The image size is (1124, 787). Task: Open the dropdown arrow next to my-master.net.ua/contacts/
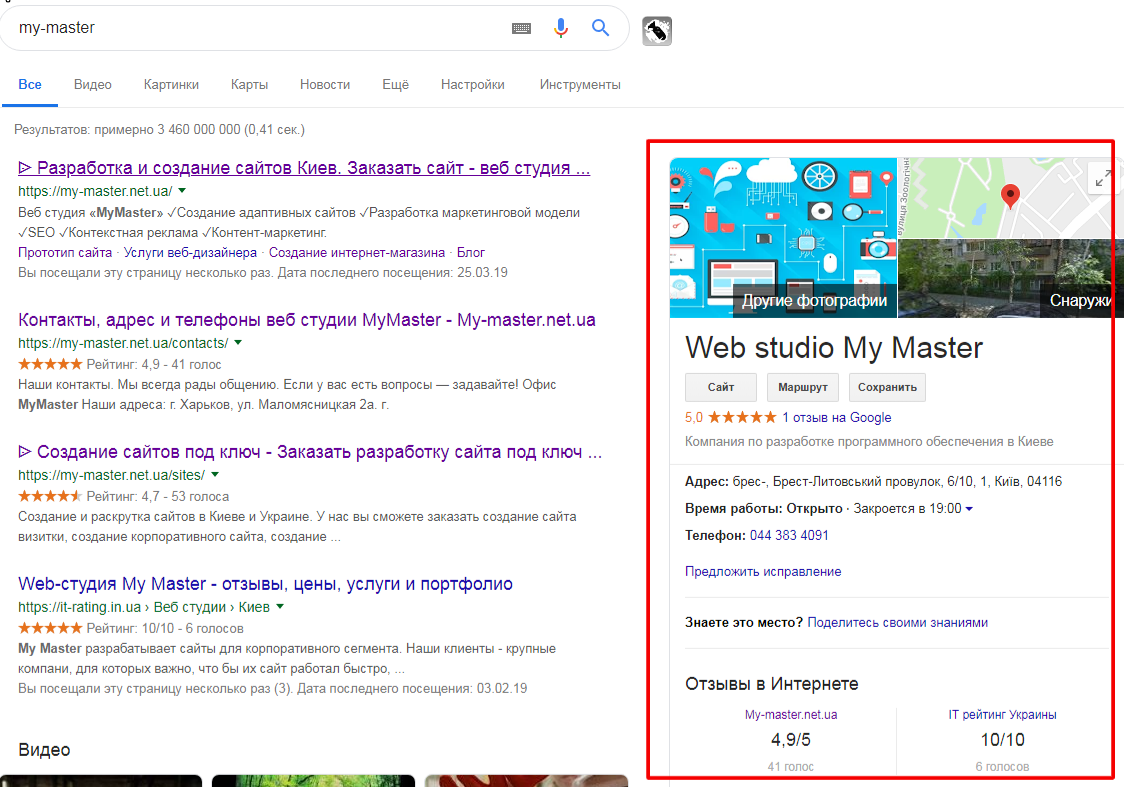pyautogui.click(x=238, y=343)
